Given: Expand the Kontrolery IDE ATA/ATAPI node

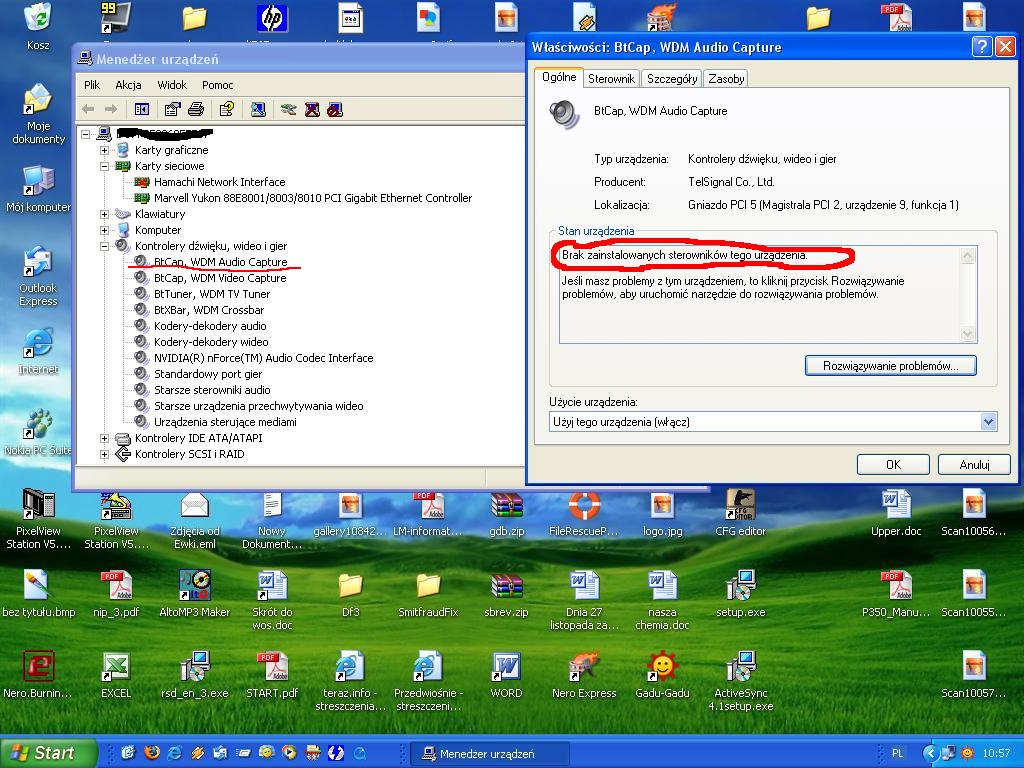Looking at the screenshot, I should 104,438.
